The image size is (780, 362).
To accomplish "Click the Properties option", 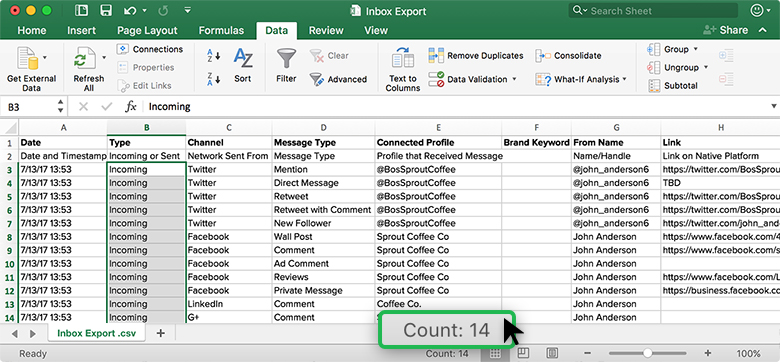I will pyautogui.click(x=146, y=68).
